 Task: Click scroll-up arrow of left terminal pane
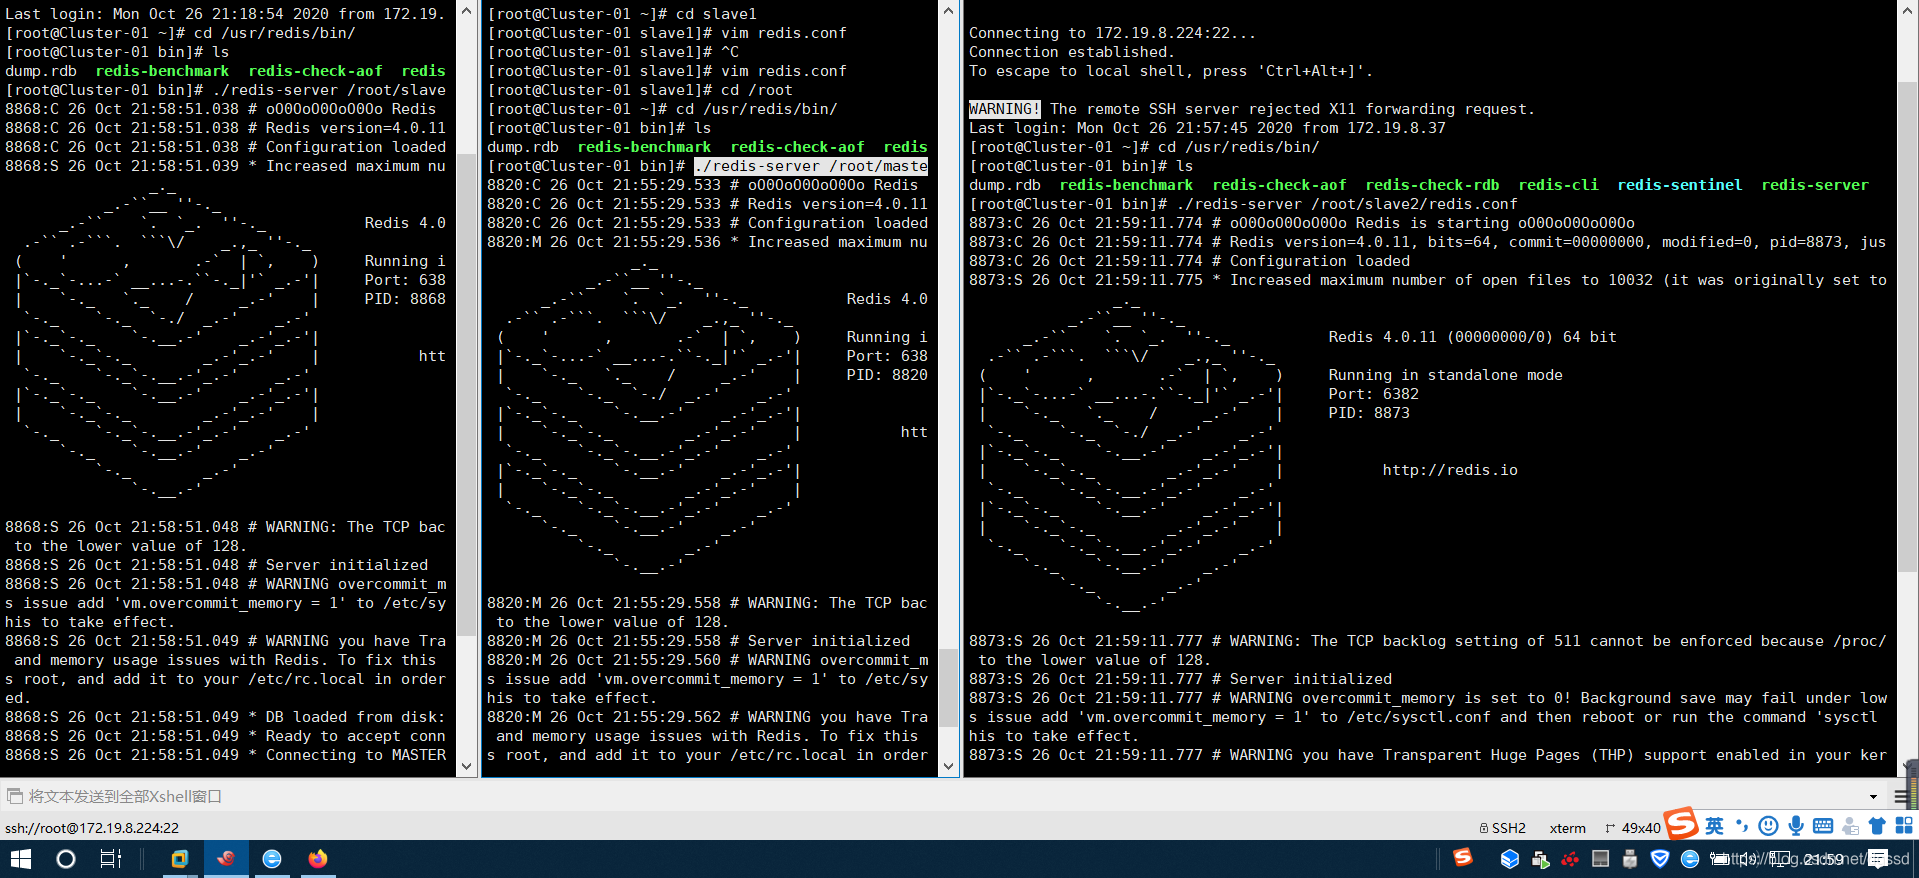(466, 10)
